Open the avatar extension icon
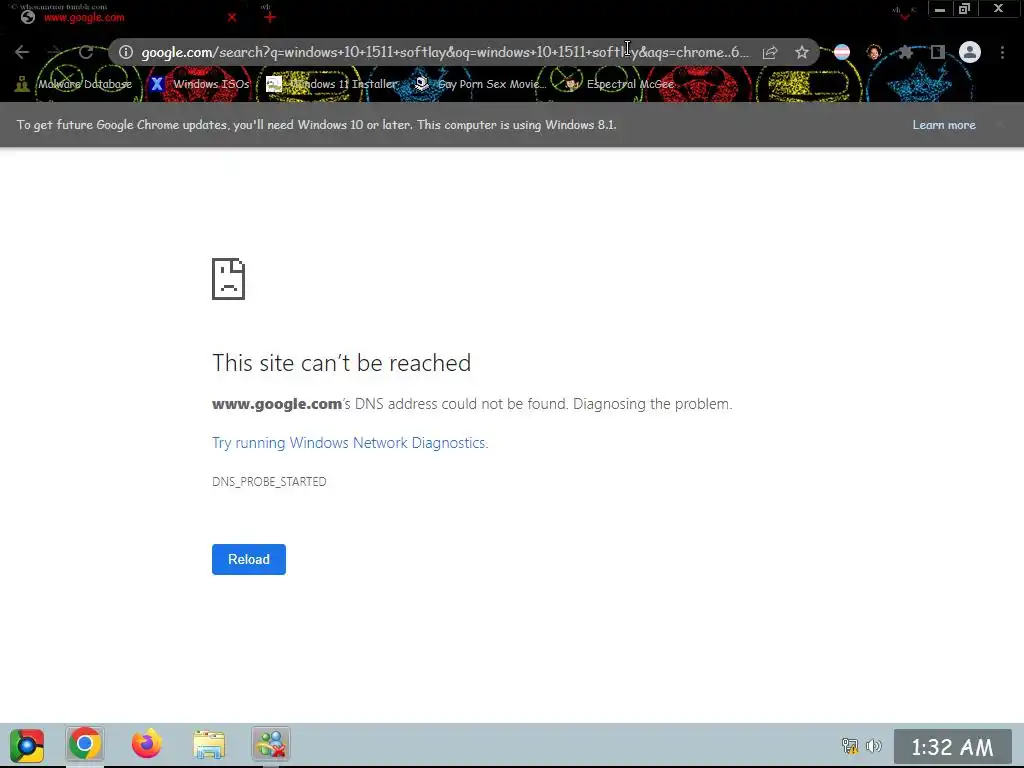This screenshot has height=768, width=1024. [x=874, y=52]
